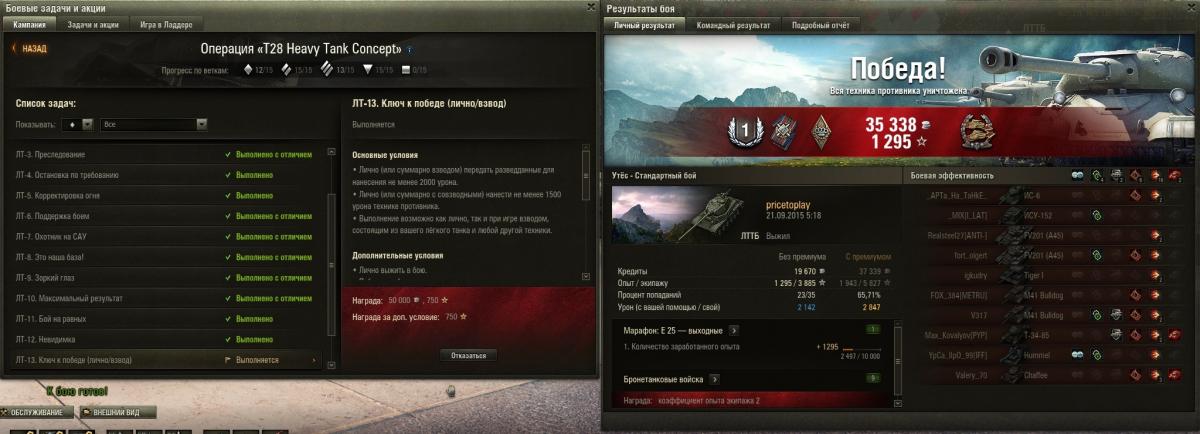Viewport: 1200px width, 434px height.
Task: Go back with the 'Назад' button
Action: click(30, 48)
